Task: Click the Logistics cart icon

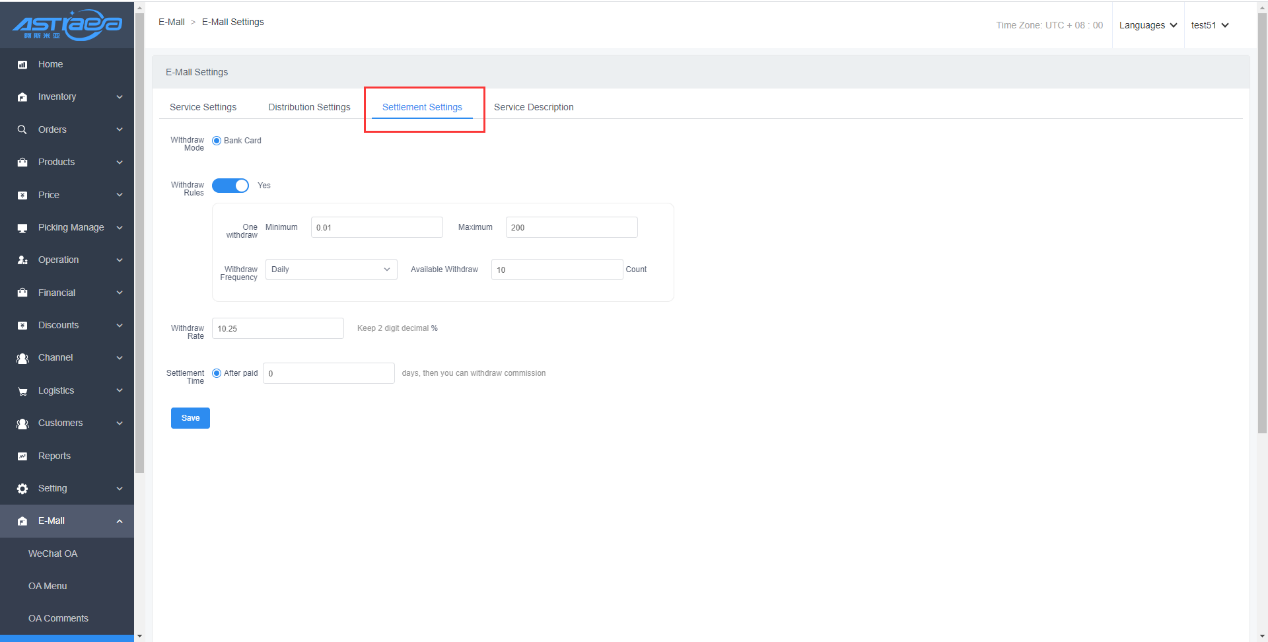Action: pyautogui.click(x=22, y=391)
